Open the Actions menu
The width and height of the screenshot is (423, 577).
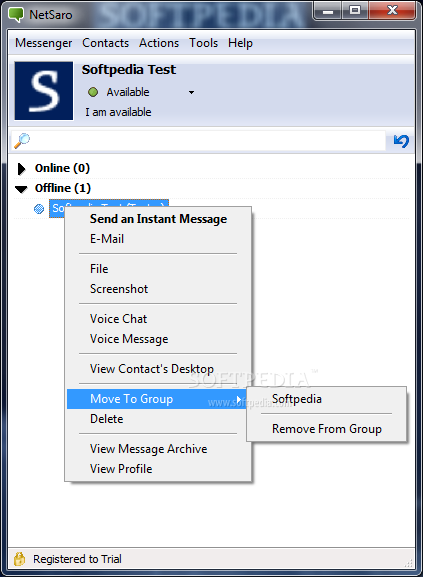(159, 43)
